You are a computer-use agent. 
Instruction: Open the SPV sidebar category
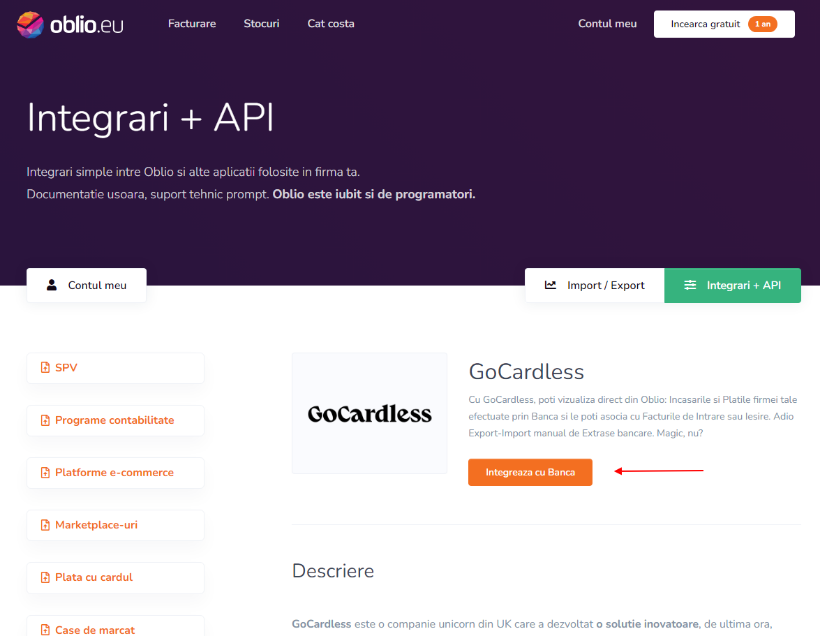click(x=115, y=368)
